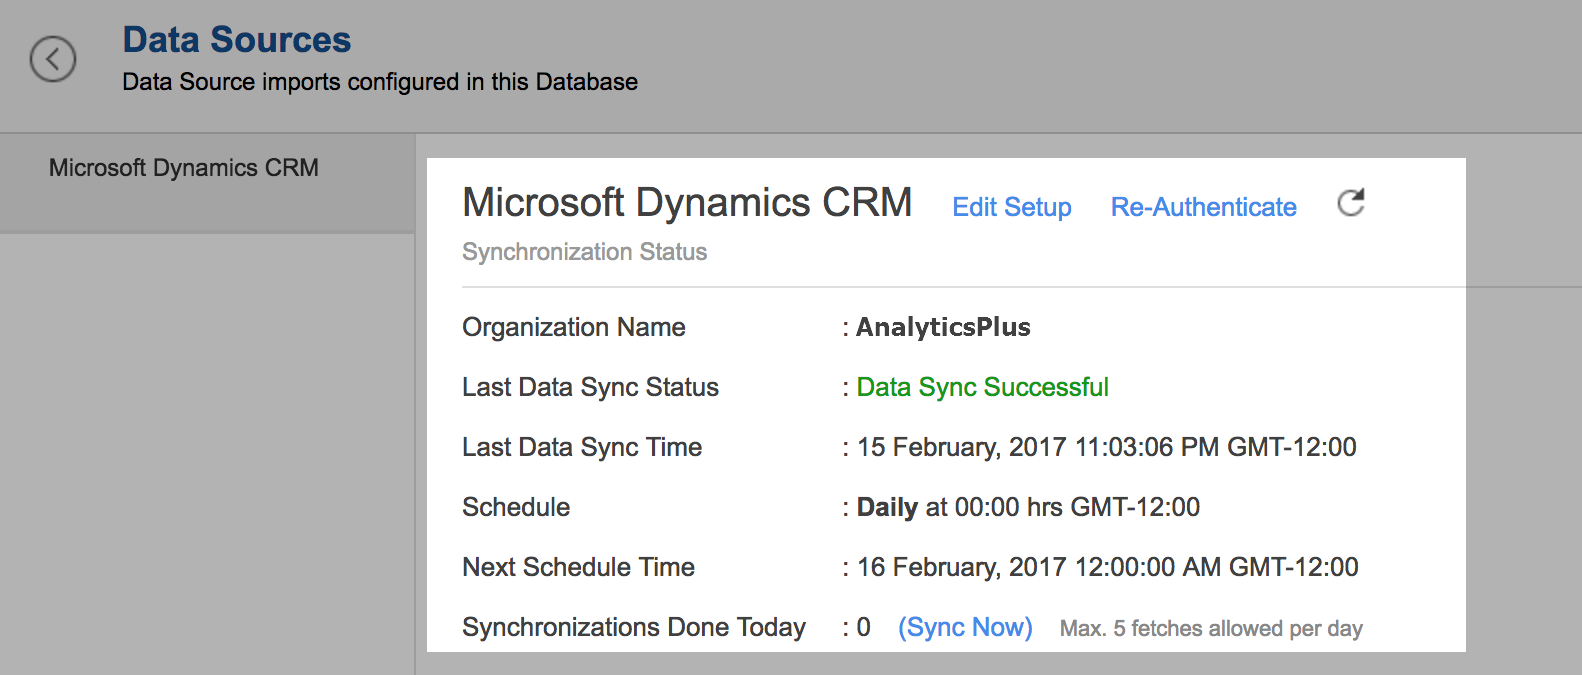Click the back arrow icon

[x=53, y=59]
